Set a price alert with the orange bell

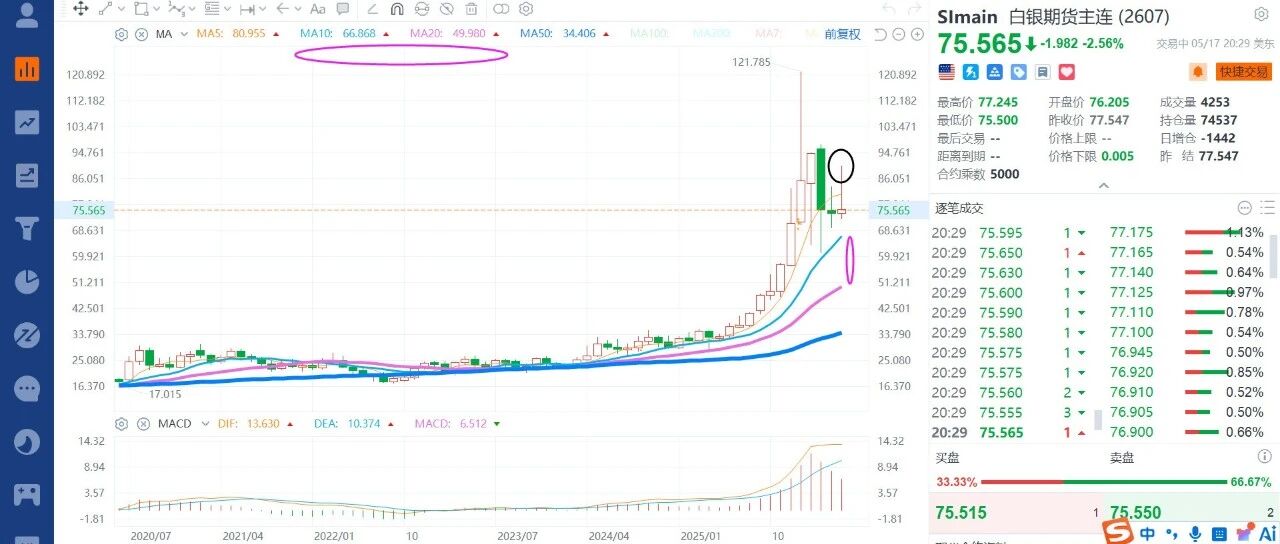click(1198, 72)
